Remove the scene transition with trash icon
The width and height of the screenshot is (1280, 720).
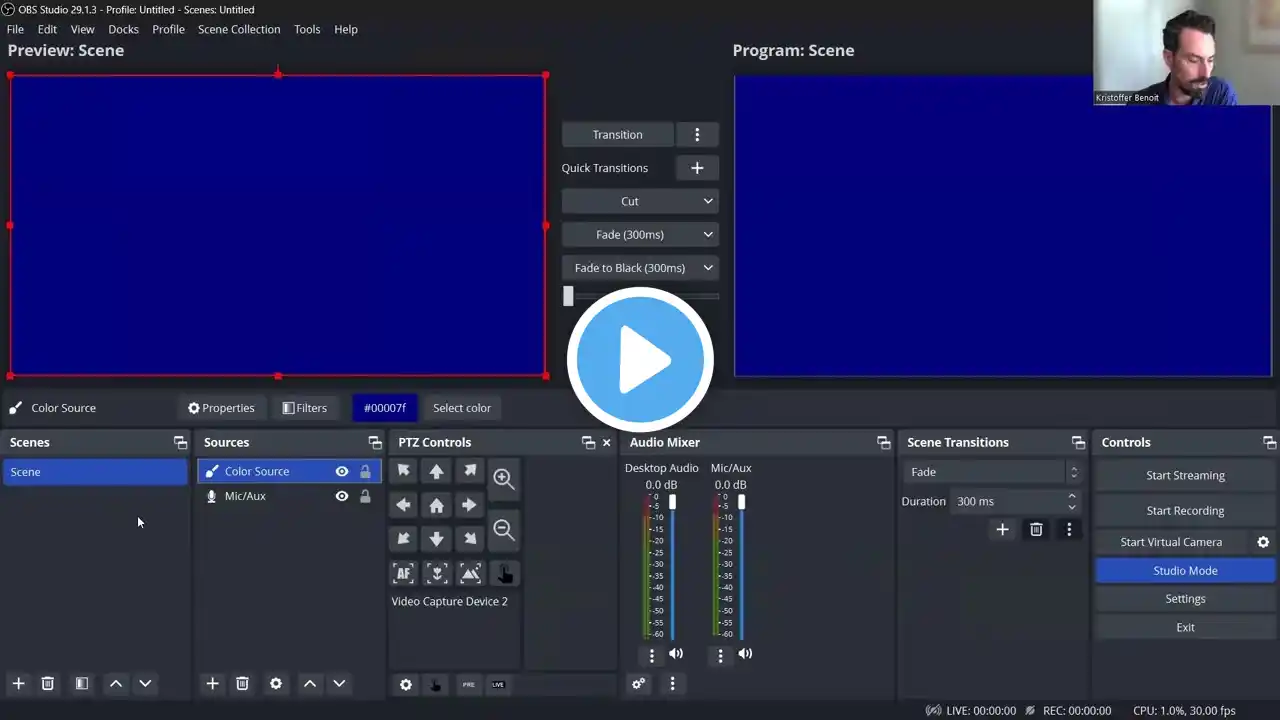coord(1036,529)
